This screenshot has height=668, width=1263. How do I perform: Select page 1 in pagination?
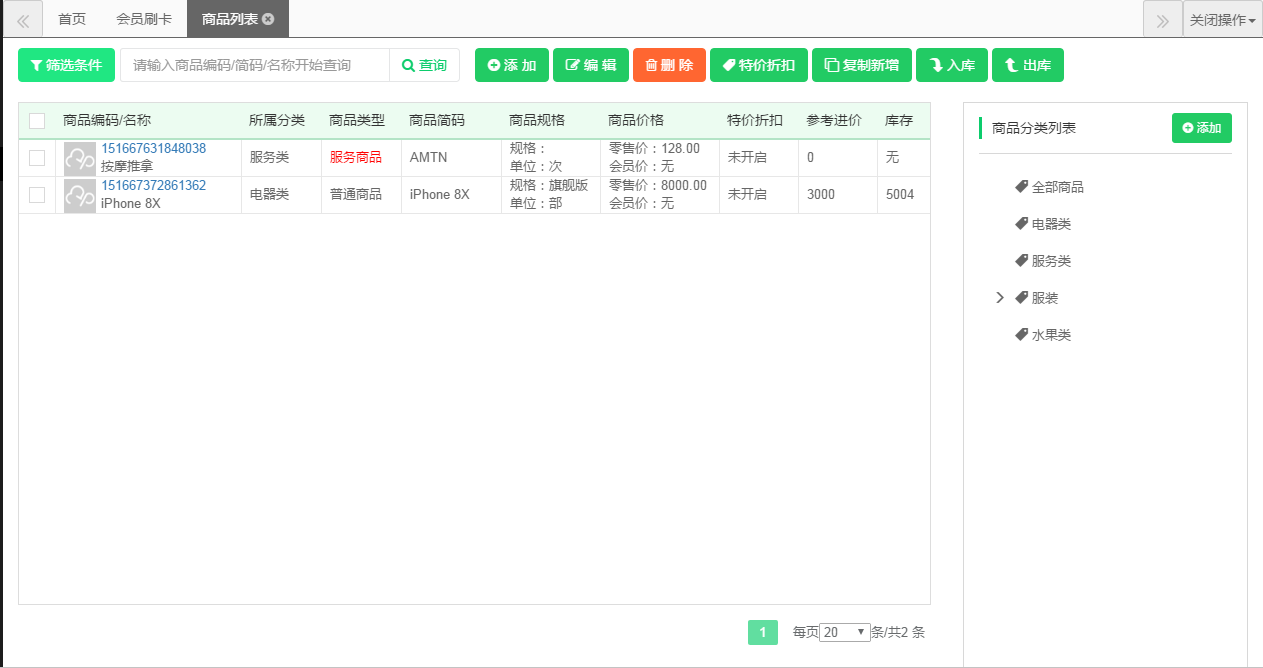[762, 632]
